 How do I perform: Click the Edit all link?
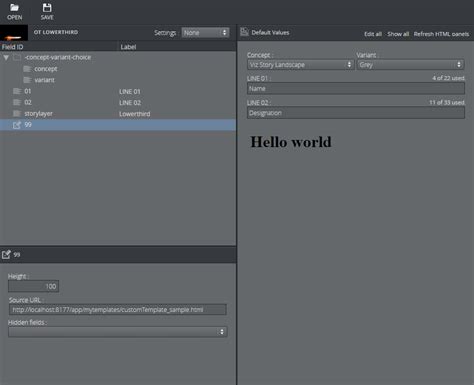click(x=373, y=34)
